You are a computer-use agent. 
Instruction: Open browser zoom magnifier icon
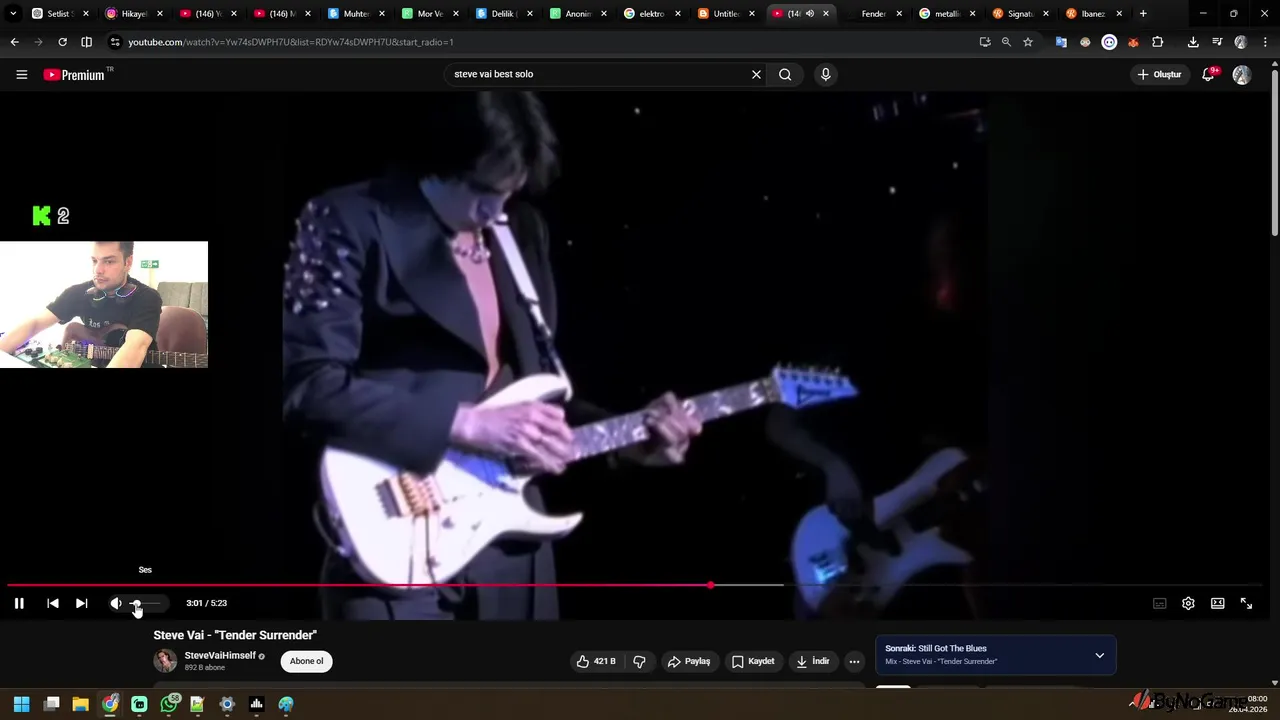pyautogui.click(x=1006, y=42)
